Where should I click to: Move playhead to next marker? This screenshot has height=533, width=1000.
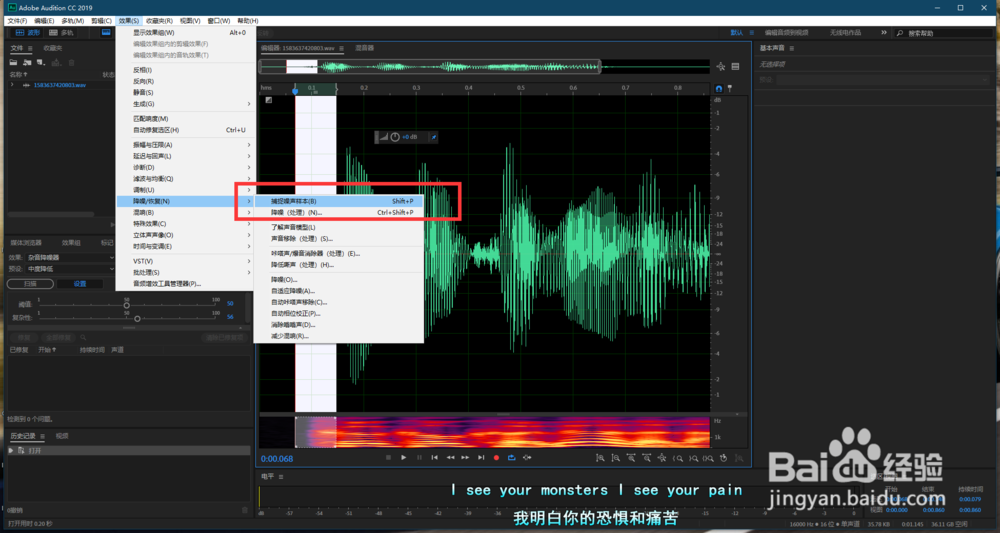pyautogui.click(x=482, y=458)
